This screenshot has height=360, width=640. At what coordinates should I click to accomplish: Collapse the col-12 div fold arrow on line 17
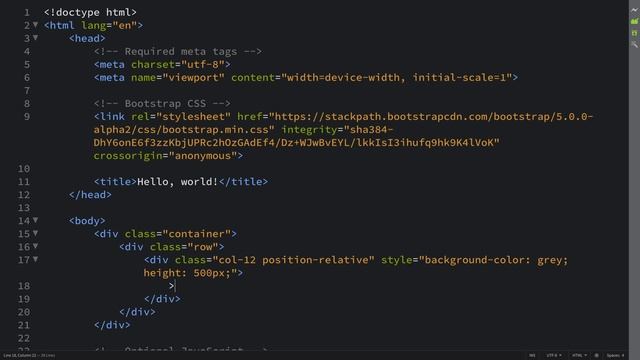coord(36,260)
